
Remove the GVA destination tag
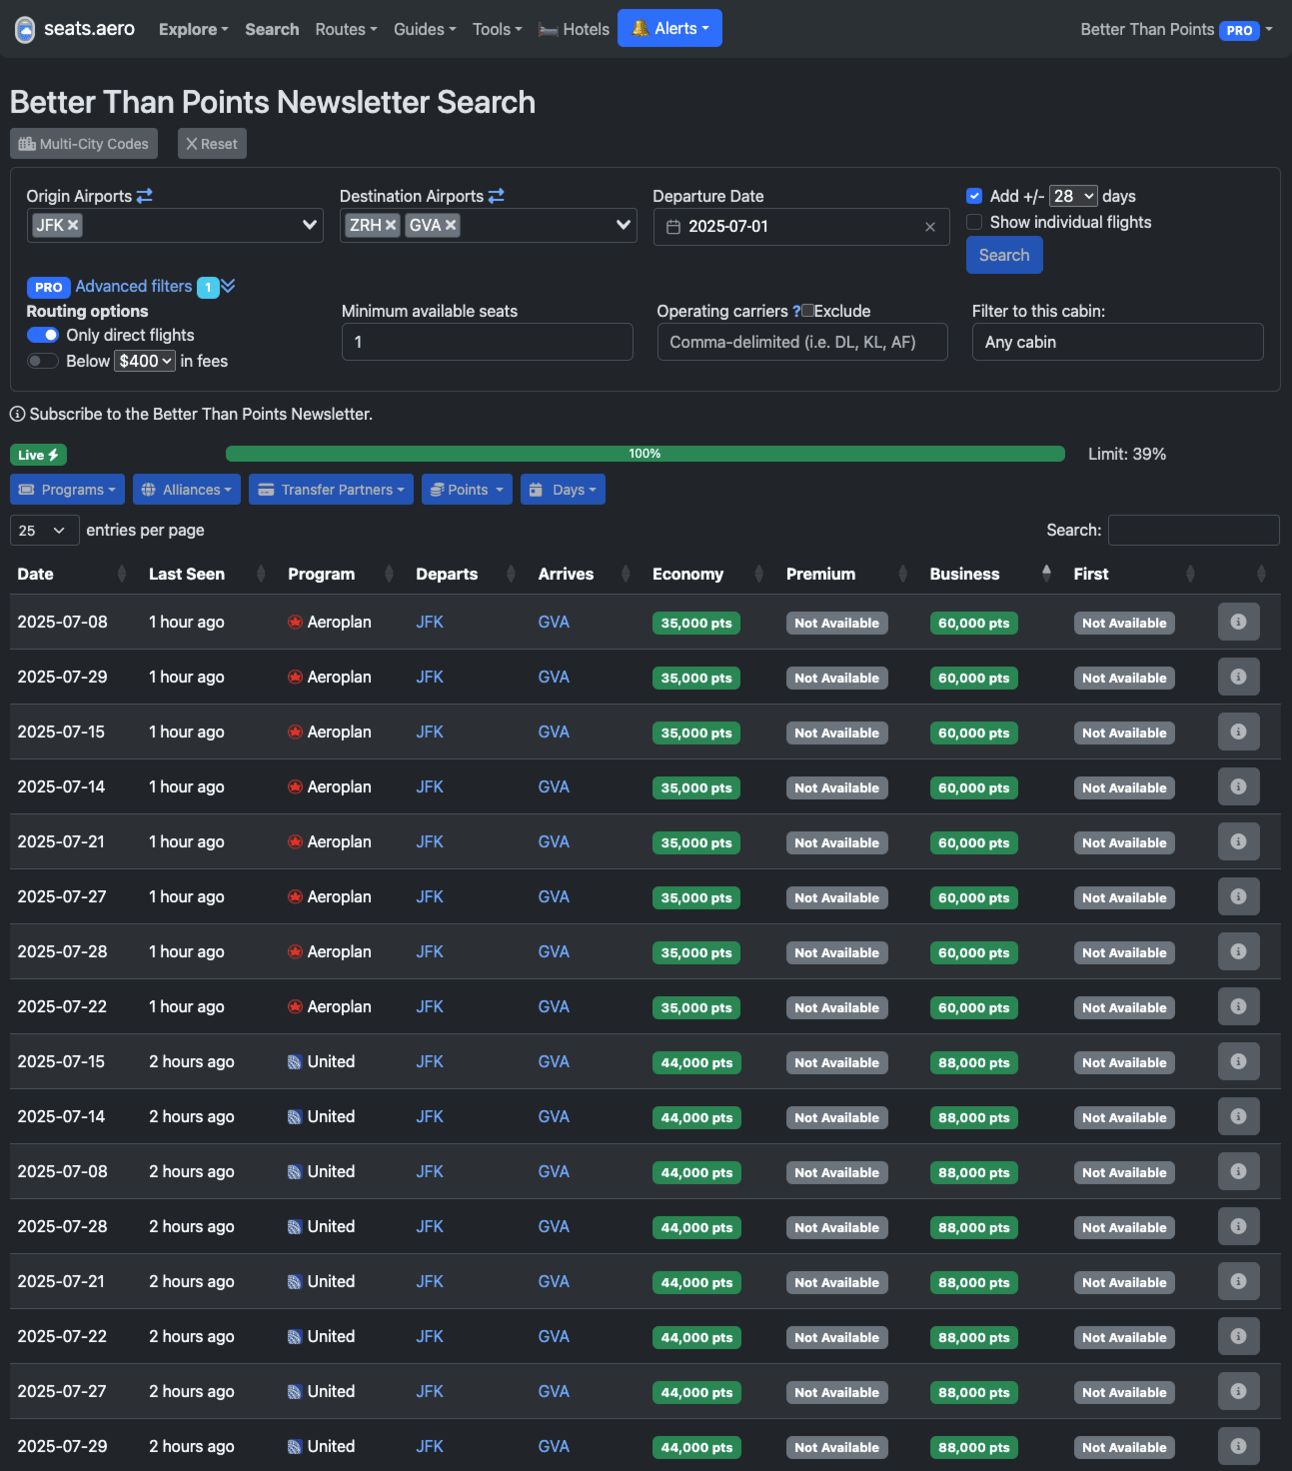point(451,225)
